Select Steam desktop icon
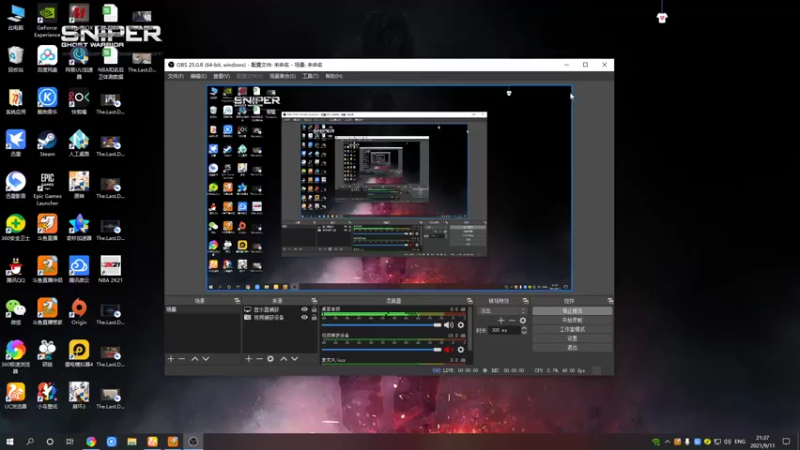The width and height of the screenshot is (800, 450). tap(47, 144)
